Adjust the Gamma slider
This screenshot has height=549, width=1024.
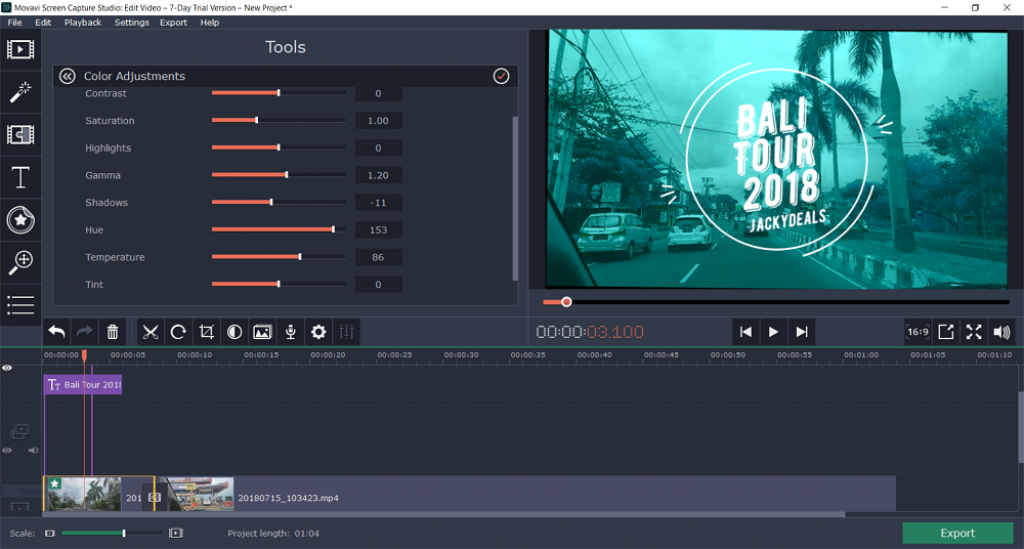coord(278,175)
